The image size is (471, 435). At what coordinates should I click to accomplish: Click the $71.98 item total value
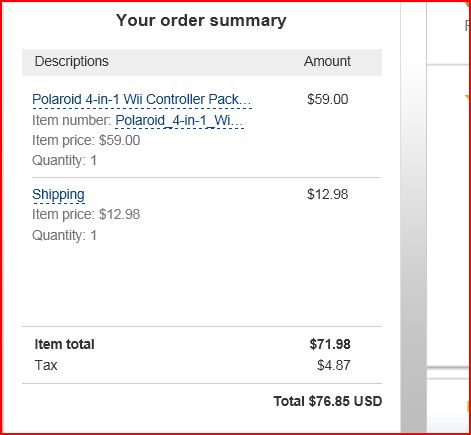pos(330,344)
